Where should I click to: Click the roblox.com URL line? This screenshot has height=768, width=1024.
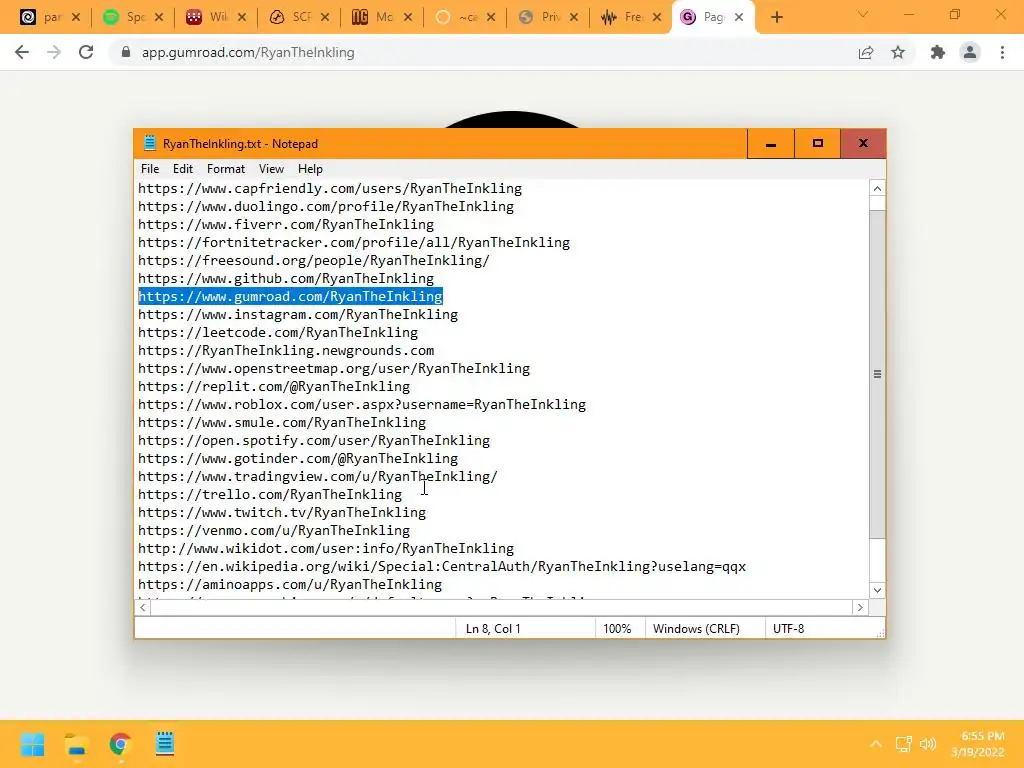pos(362,405)
